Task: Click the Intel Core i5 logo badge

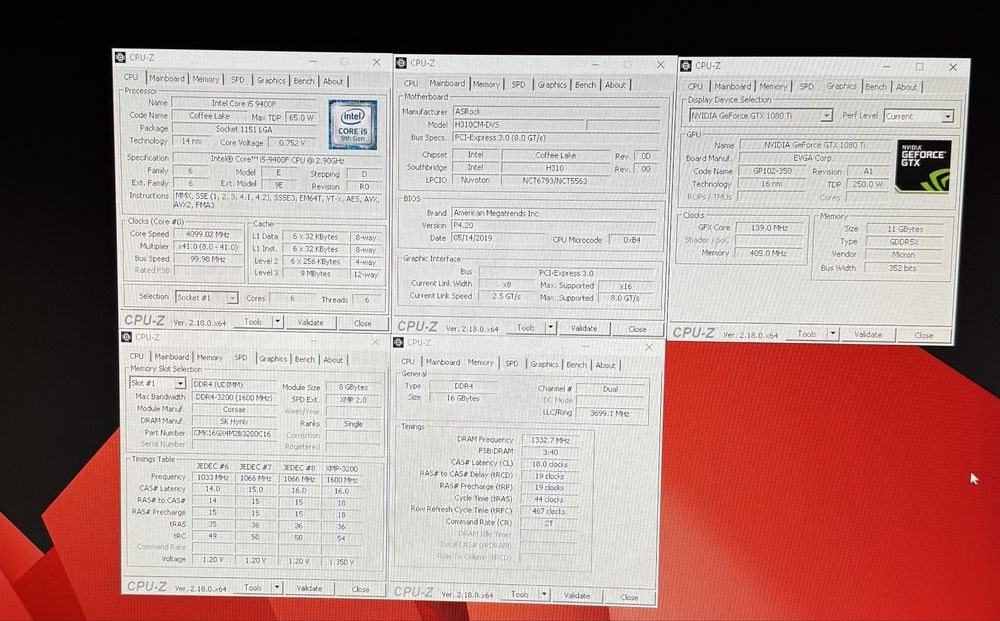Action: (x=353, y=124)
